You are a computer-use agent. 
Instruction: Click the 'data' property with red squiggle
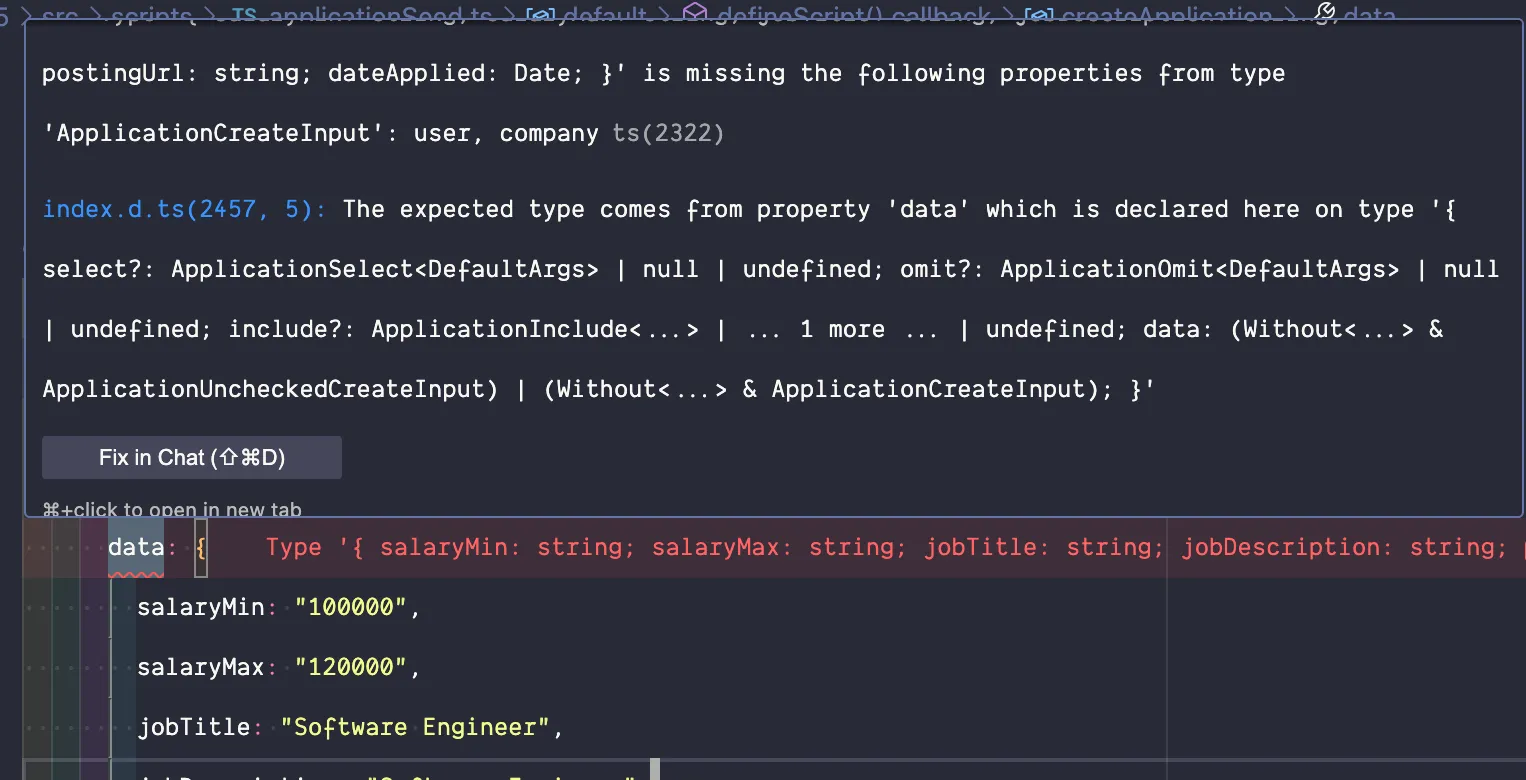(x=135, y=548)
